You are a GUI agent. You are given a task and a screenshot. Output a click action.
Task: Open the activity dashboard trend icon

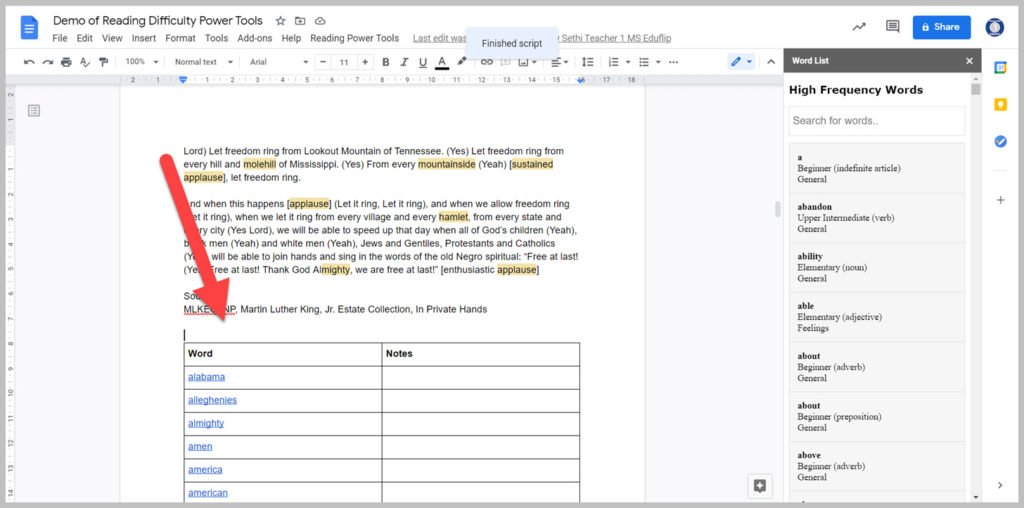click(x=859, y=27)
